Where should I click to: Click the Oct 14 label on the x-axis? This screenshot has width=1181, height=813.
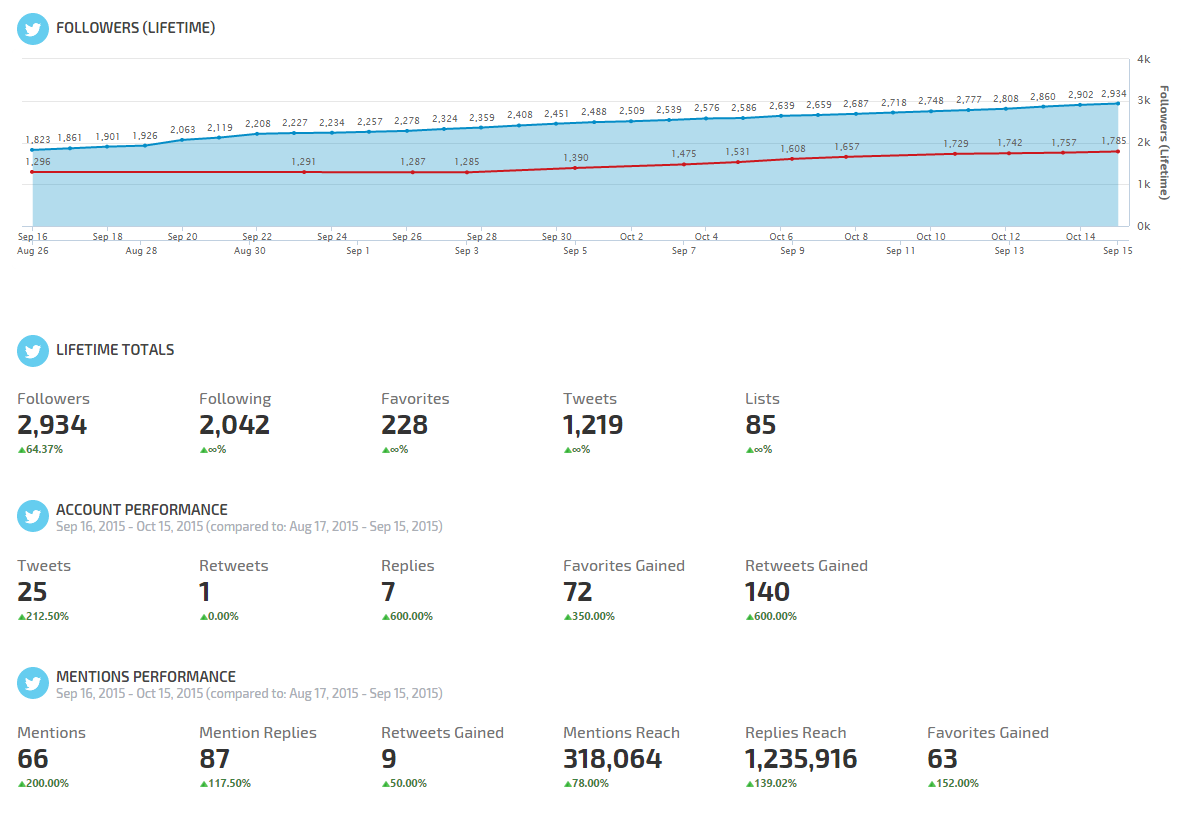click(x=1080, y=237)
